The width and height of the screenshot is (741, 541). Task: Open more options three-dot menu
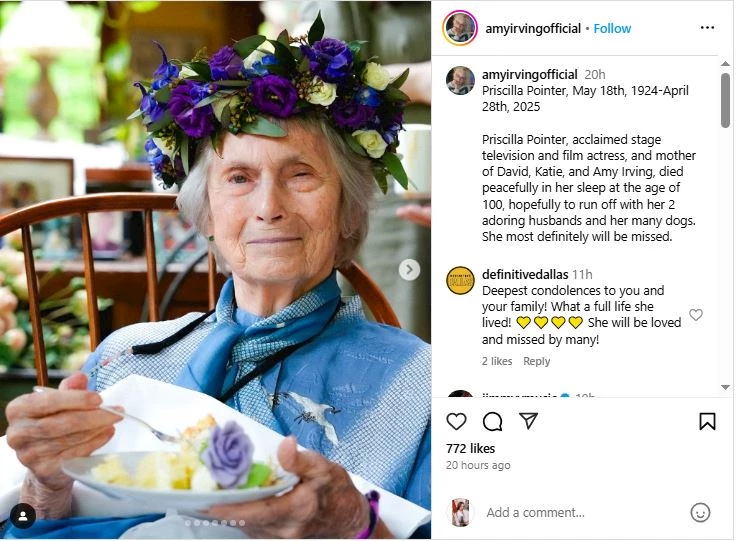click(x=707, y=28)
